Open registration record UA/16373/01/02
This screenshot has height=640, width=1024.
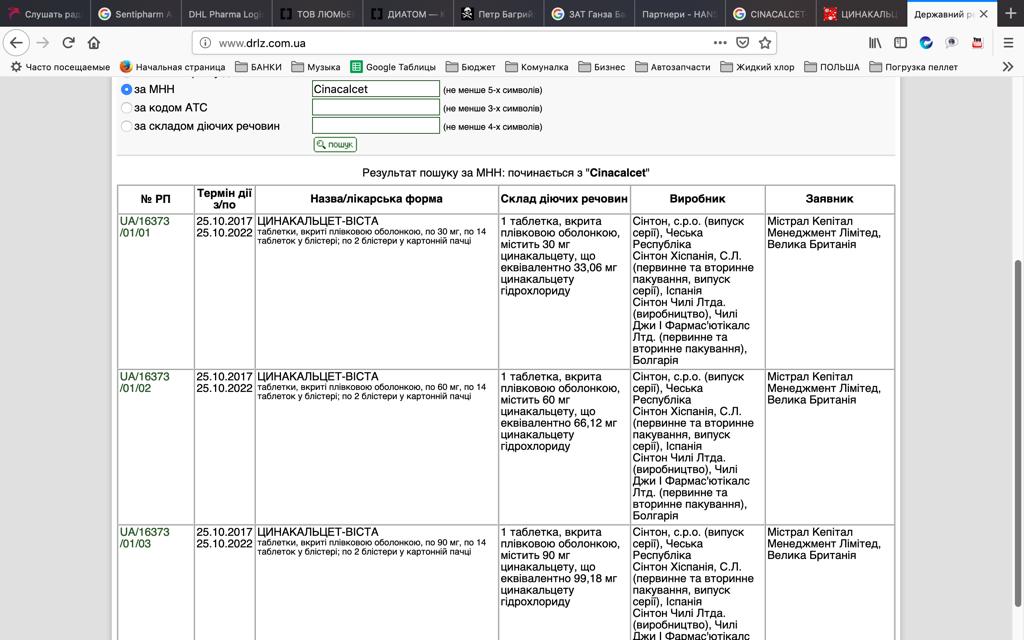[x=144, y=382]
